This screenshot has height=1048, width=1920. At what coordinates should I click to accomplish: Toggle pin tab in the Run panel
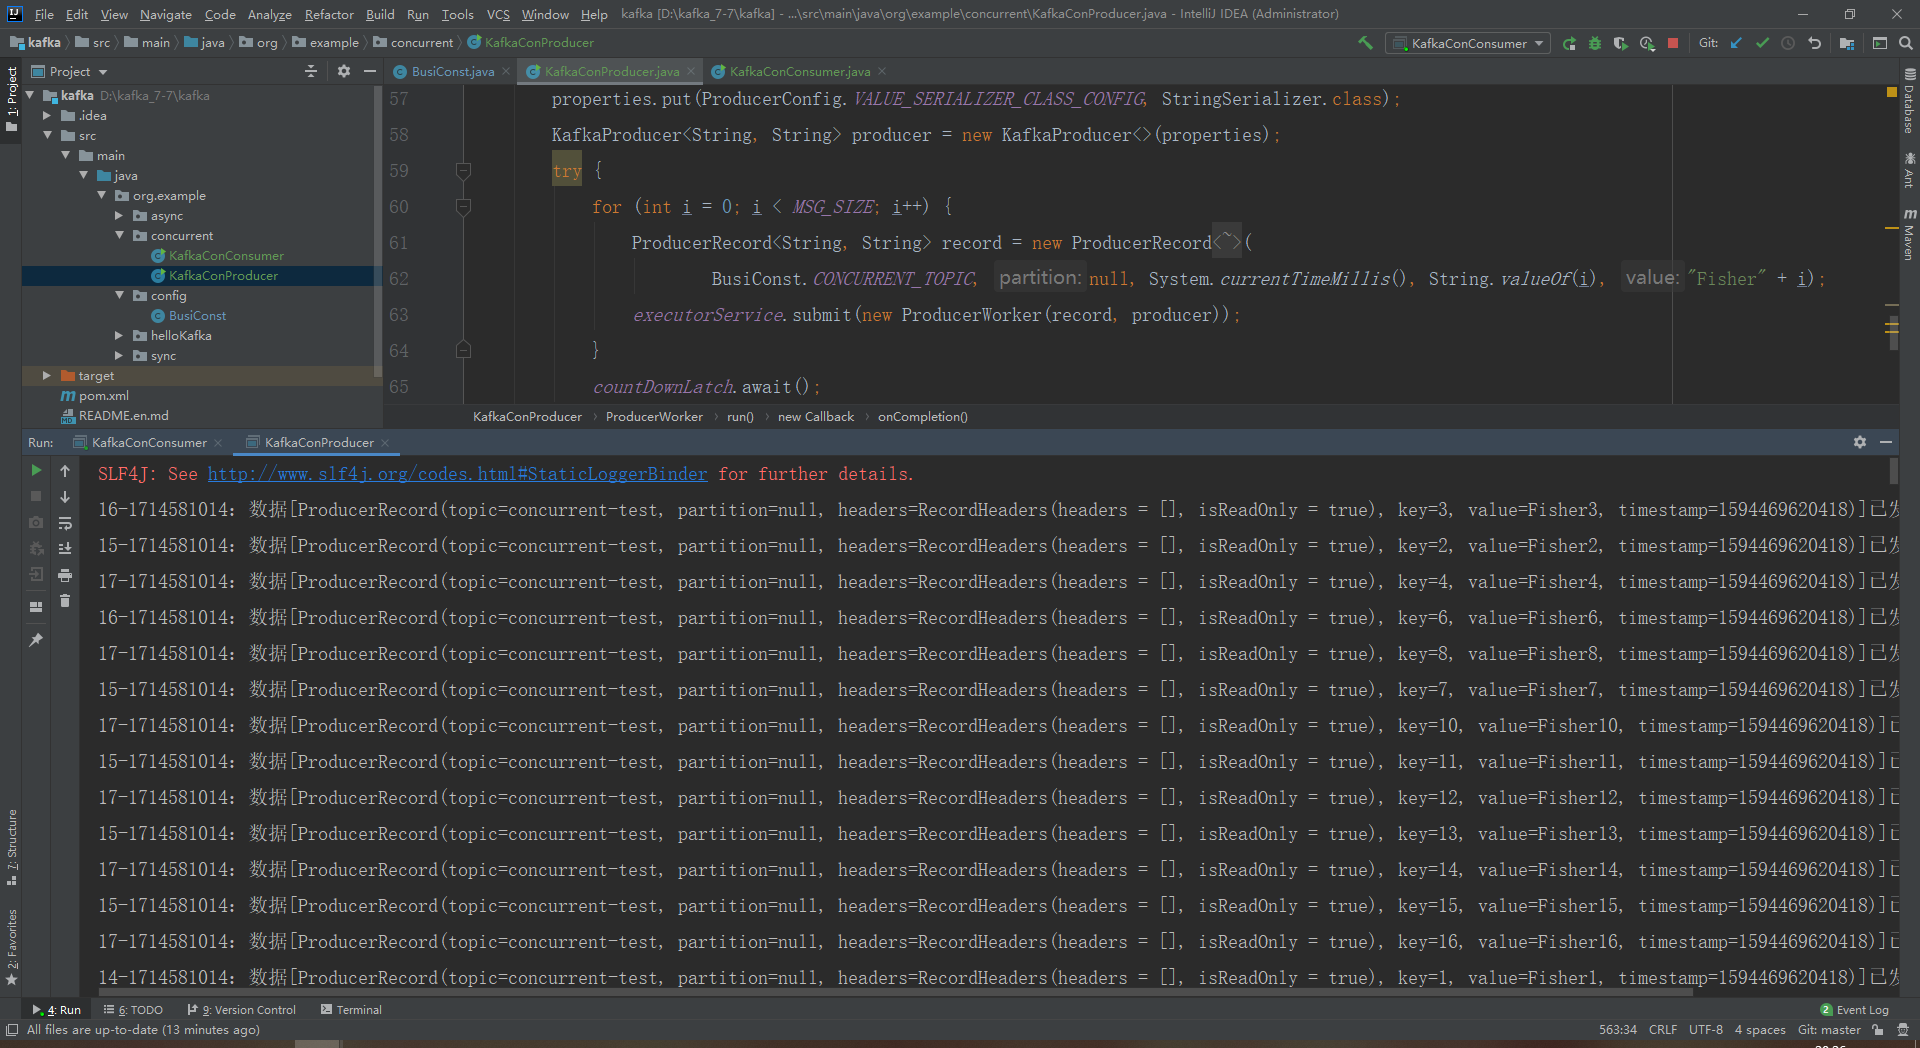[36, 640]
